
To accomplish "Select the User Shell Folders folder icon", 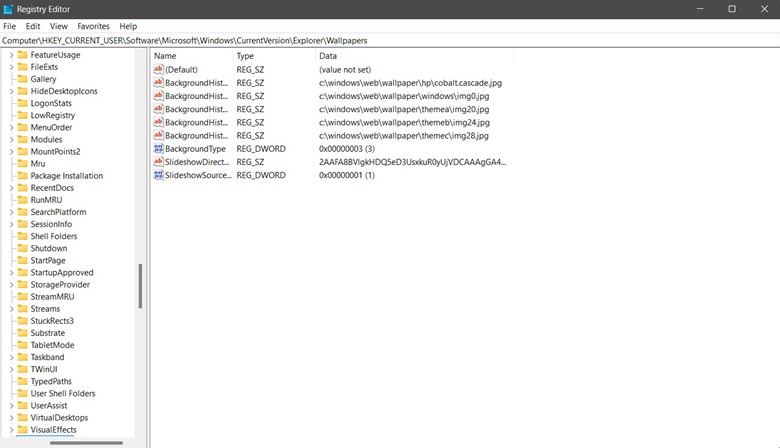I will click(22, 393).
